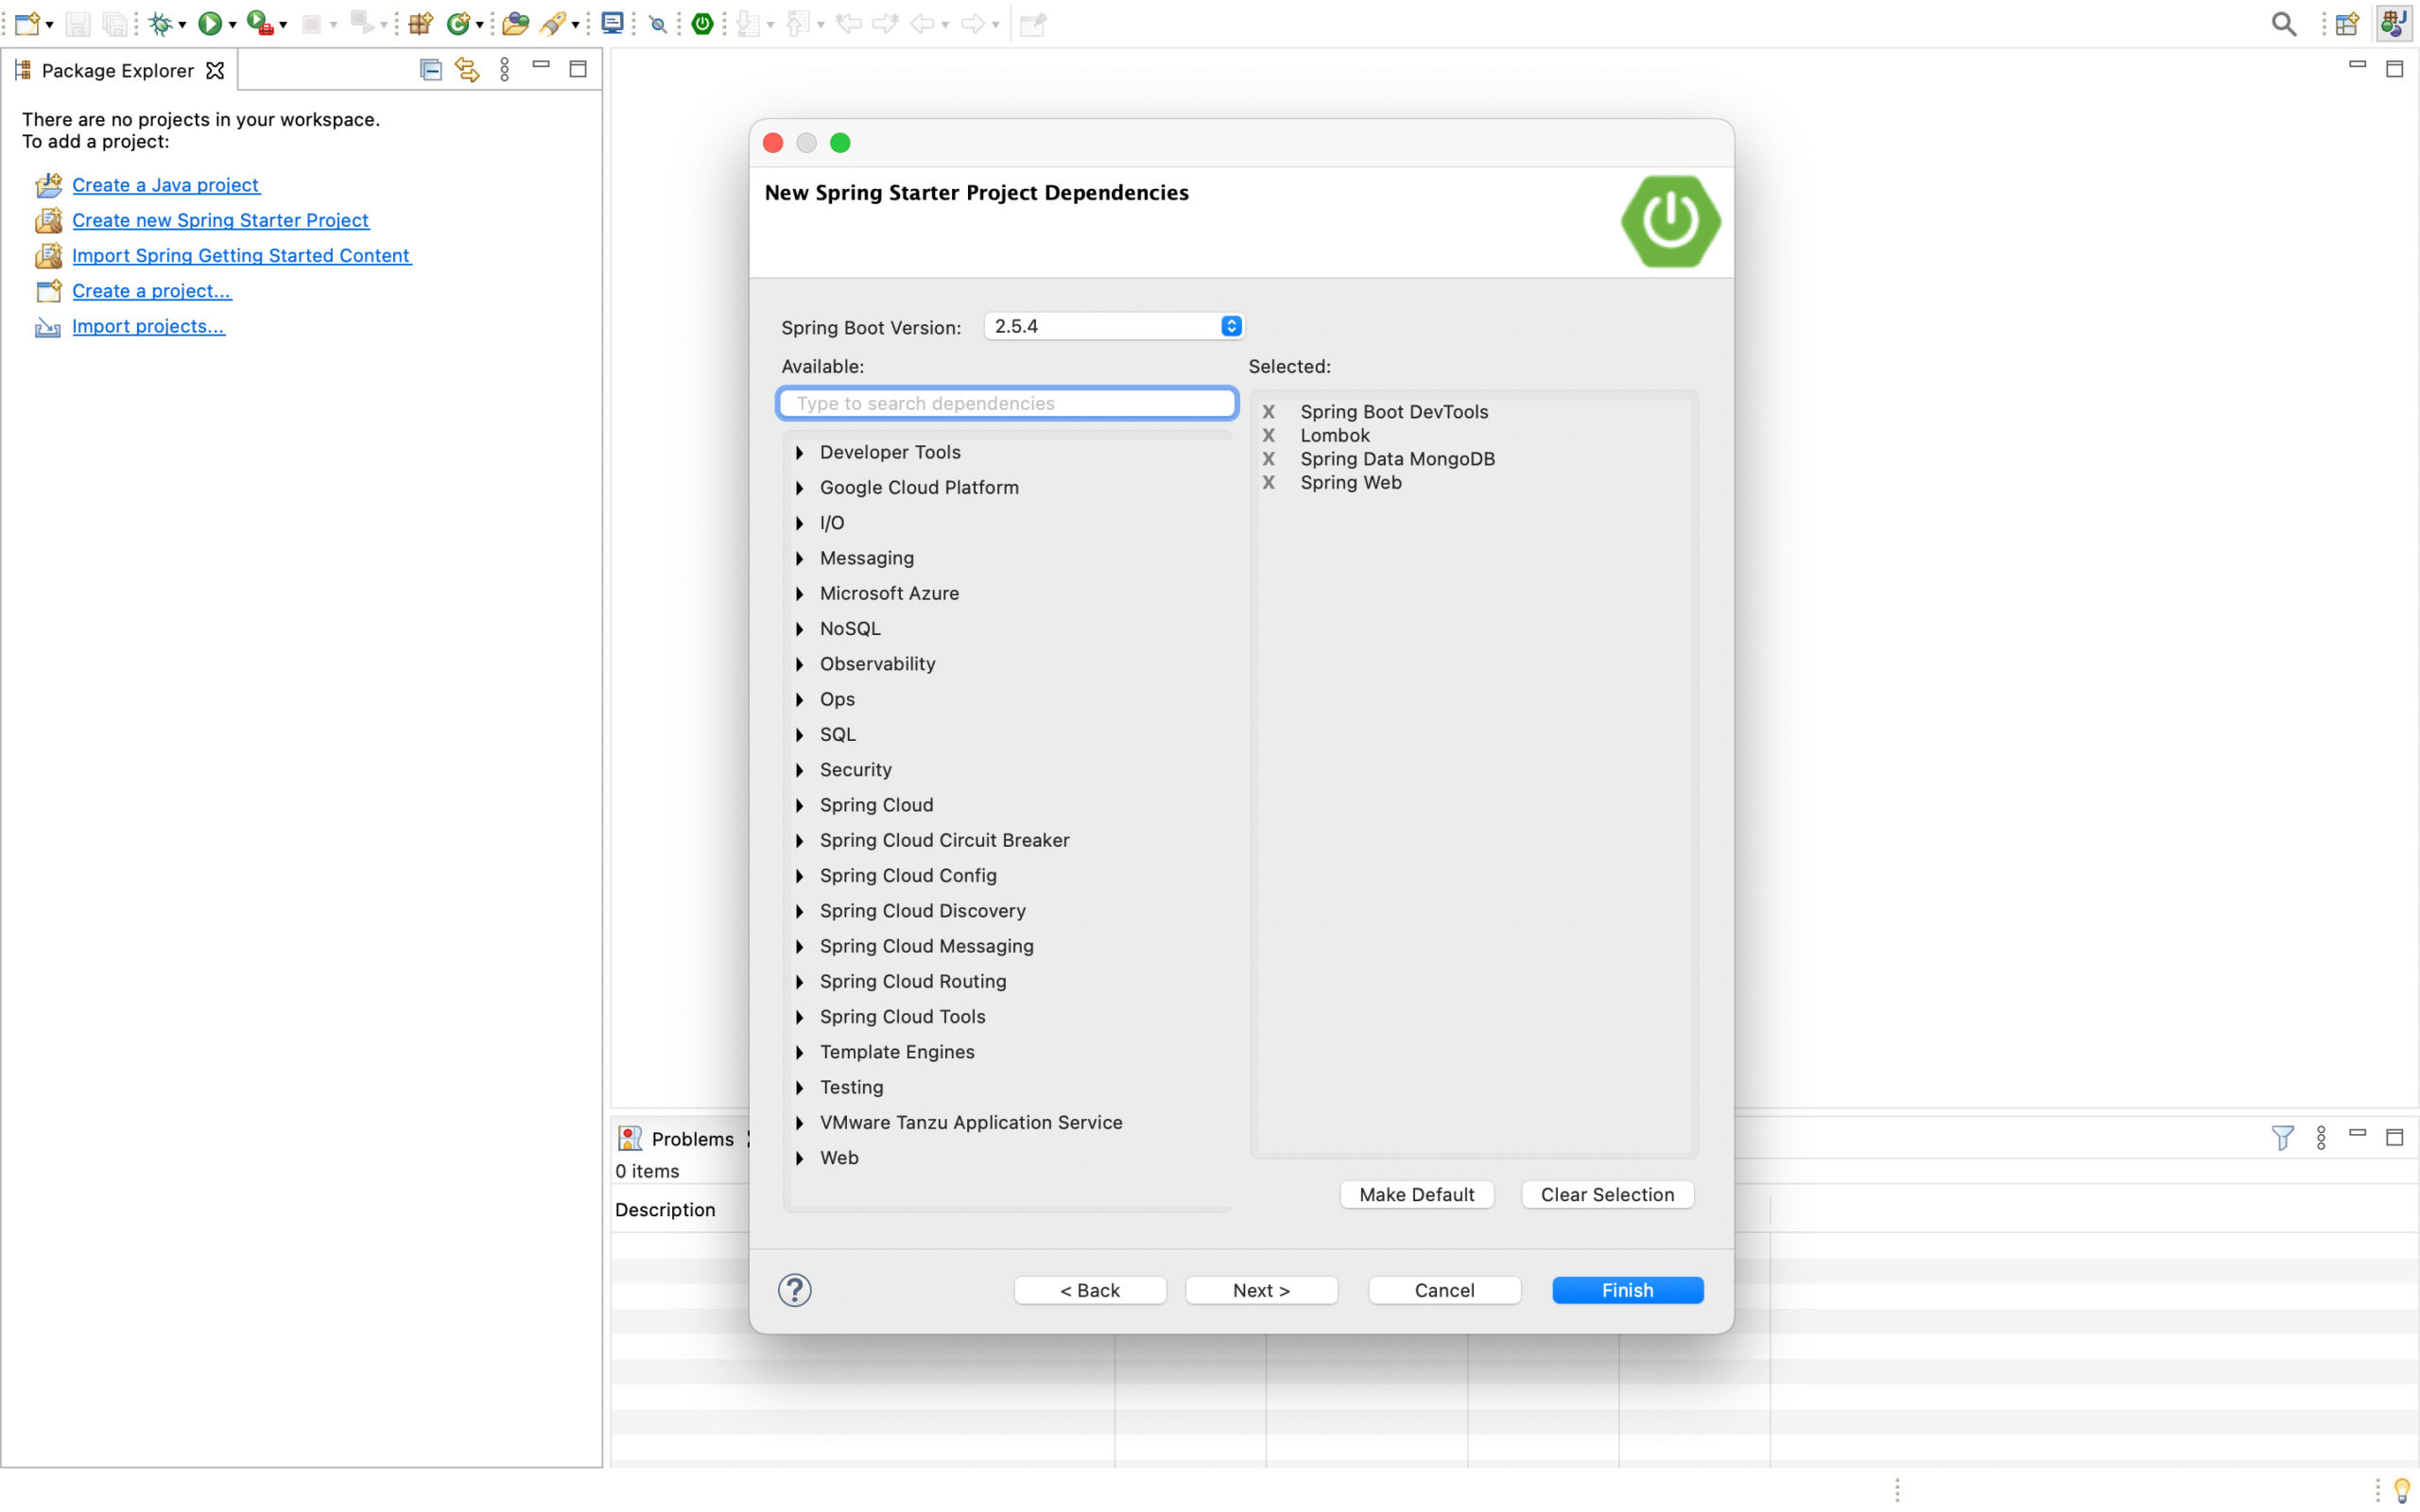Click the Cancel button
The height and width of the screenshot is (1512, 2420).
tap(1444, 1290)
